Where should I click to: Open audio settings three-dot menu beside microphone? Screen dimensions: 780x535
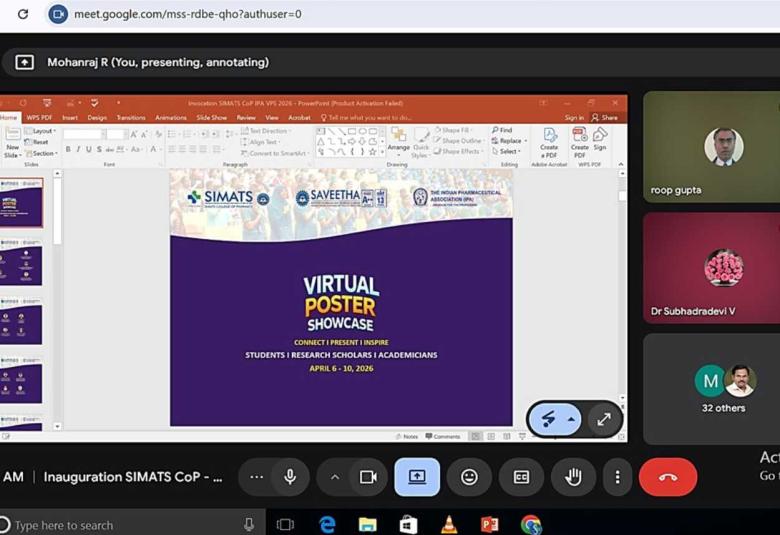tap(256, 477)
